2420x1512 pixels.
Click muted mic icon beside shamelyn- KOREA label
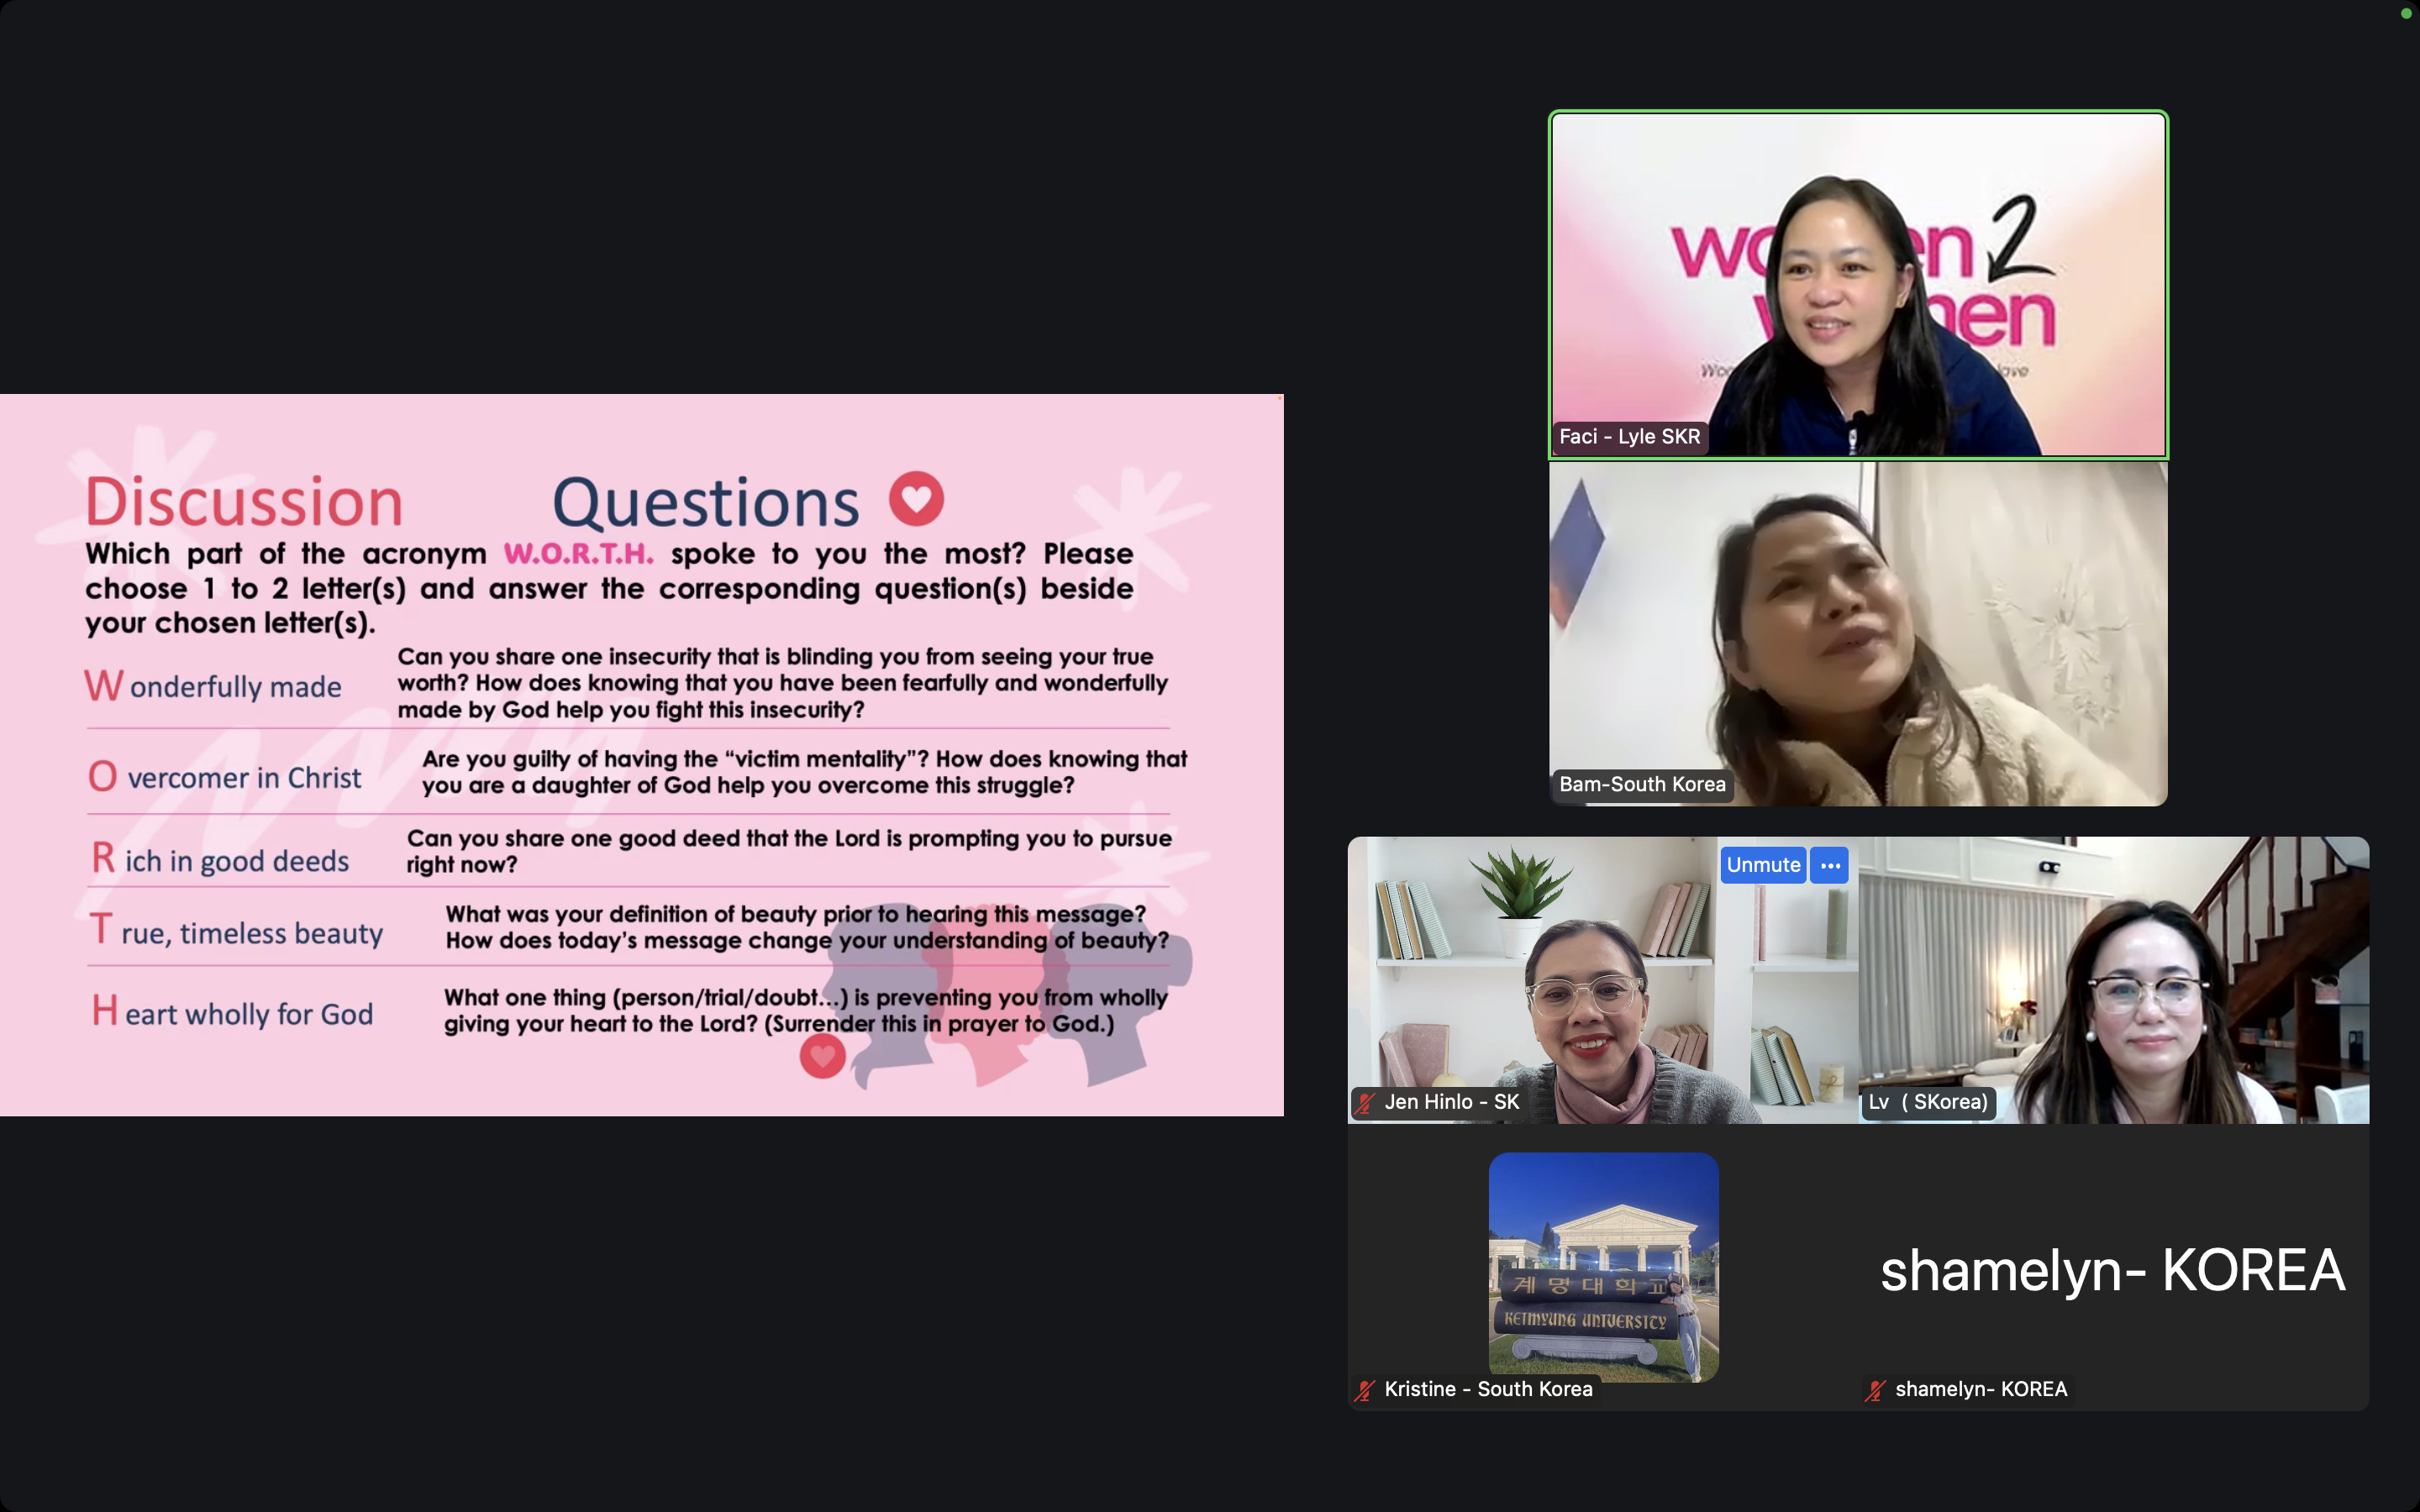[1875, 1389]
